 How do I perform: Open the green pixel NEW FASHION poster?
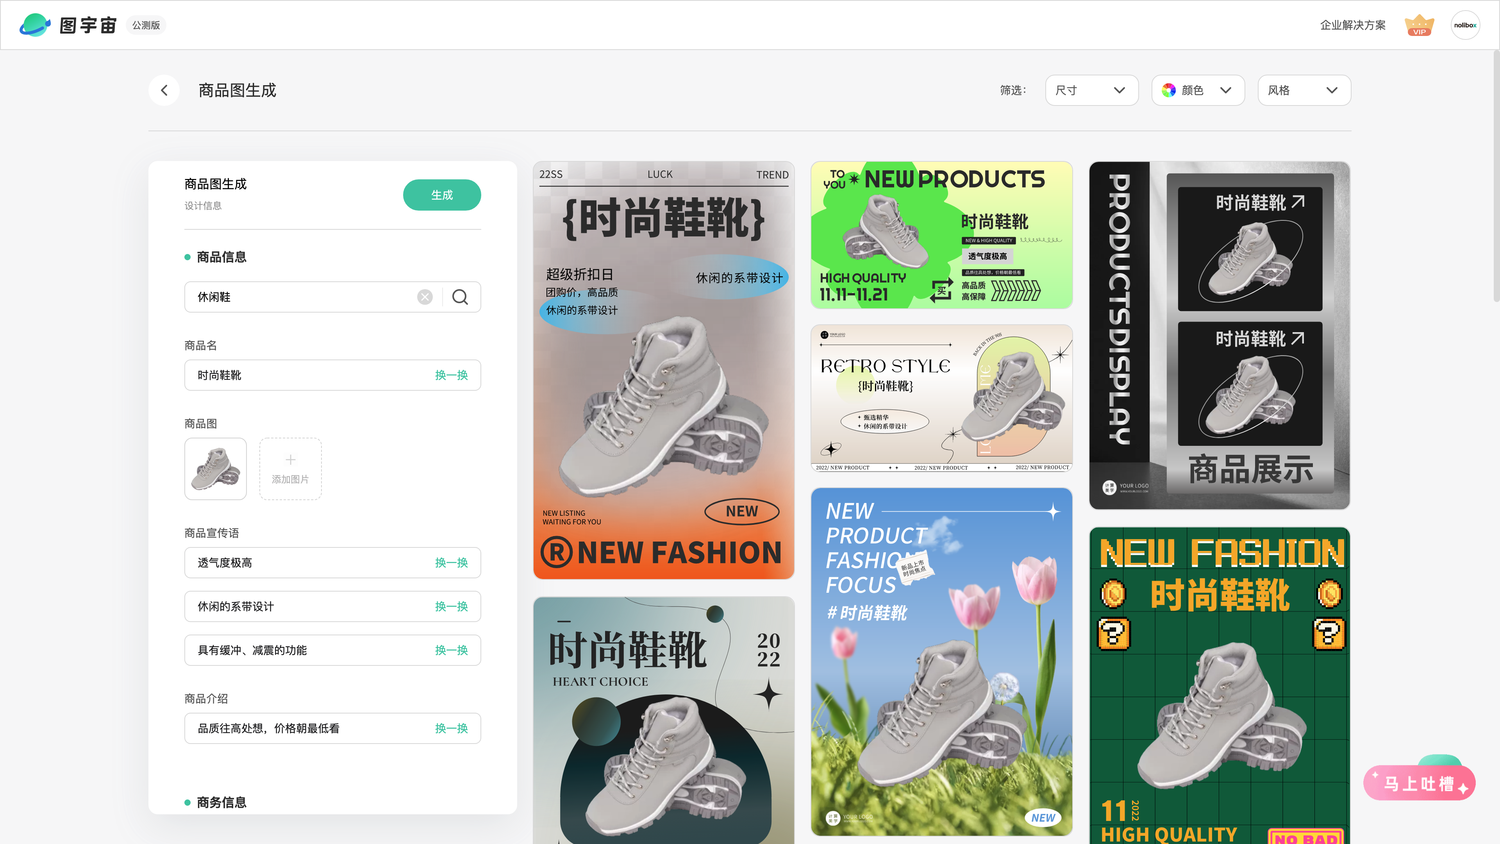tap(1220, 686)
